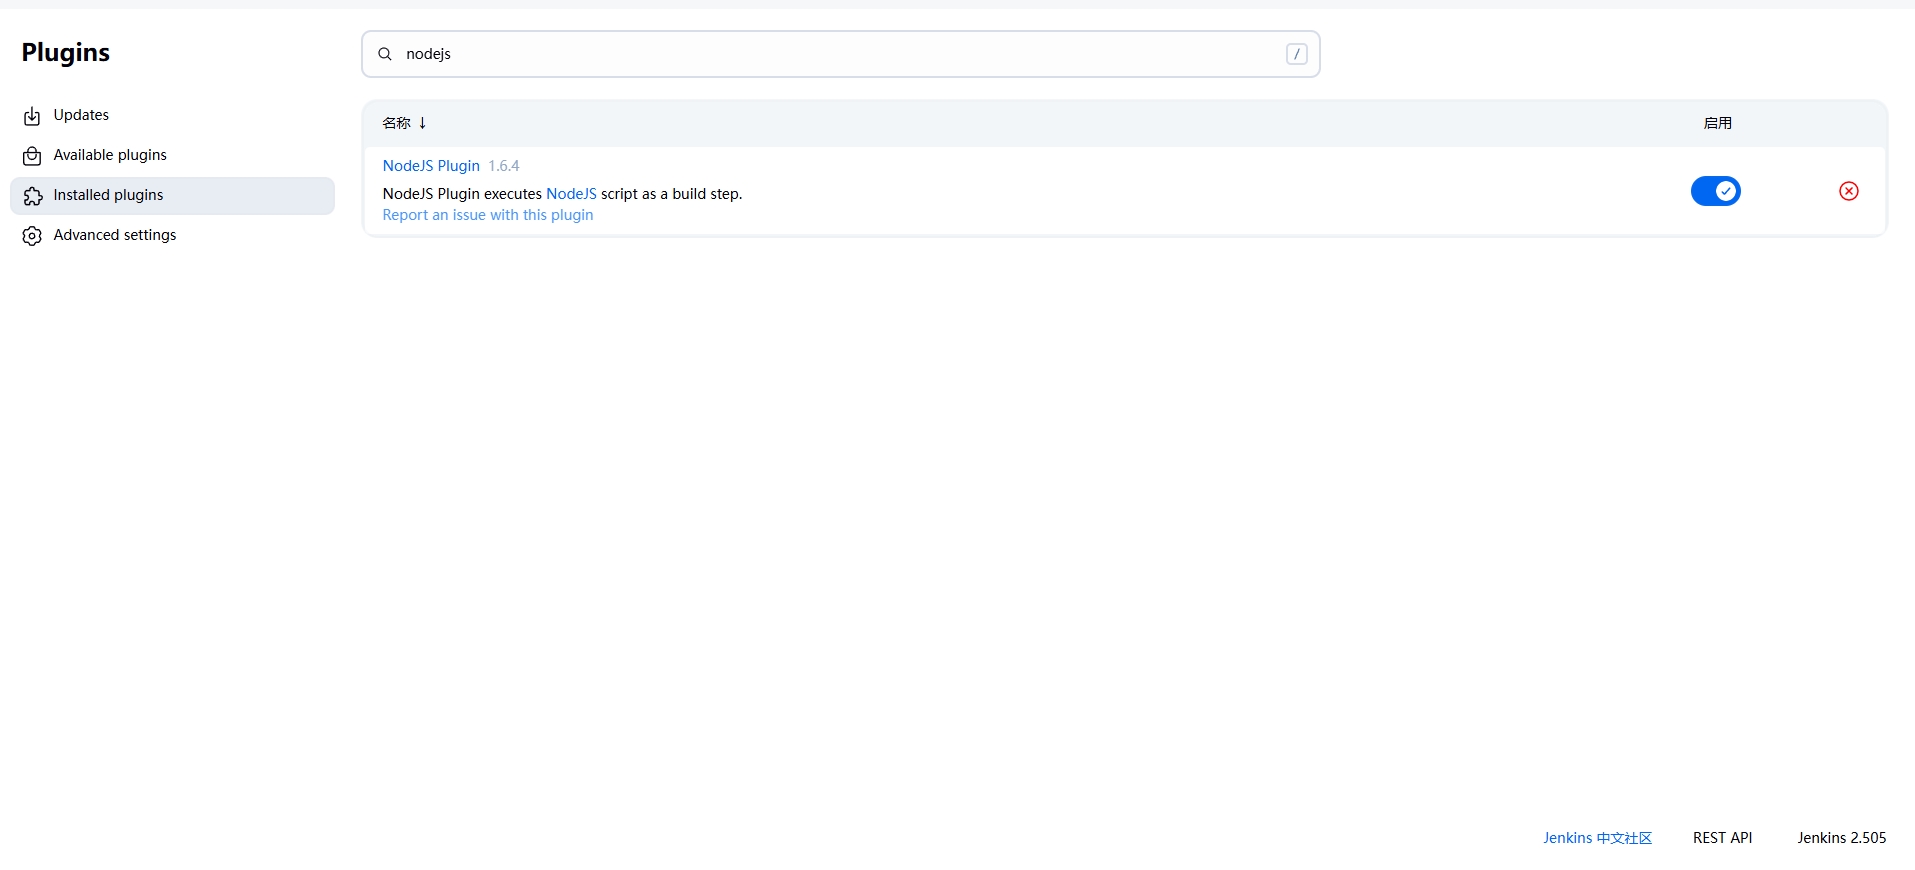Visit the Jenkins 中文社区 footer link
1915x870 pixels.
(x=1597, y=838)
